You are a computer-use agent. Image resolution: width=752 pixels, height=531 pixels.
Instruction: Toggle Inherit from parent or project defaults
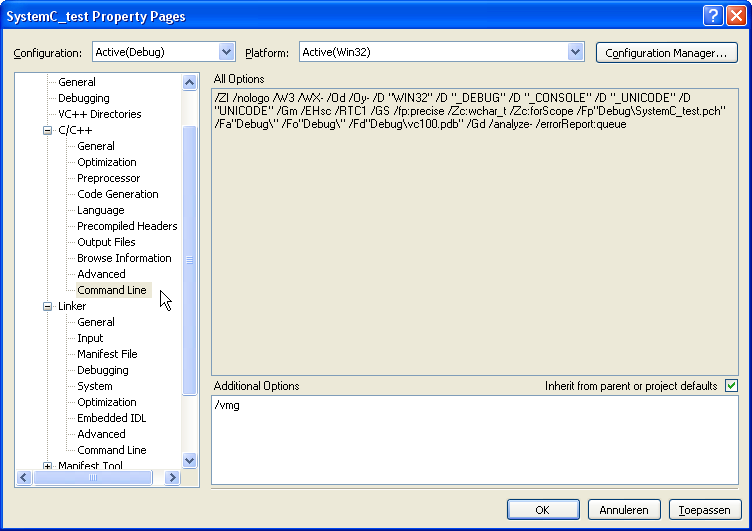731,386
